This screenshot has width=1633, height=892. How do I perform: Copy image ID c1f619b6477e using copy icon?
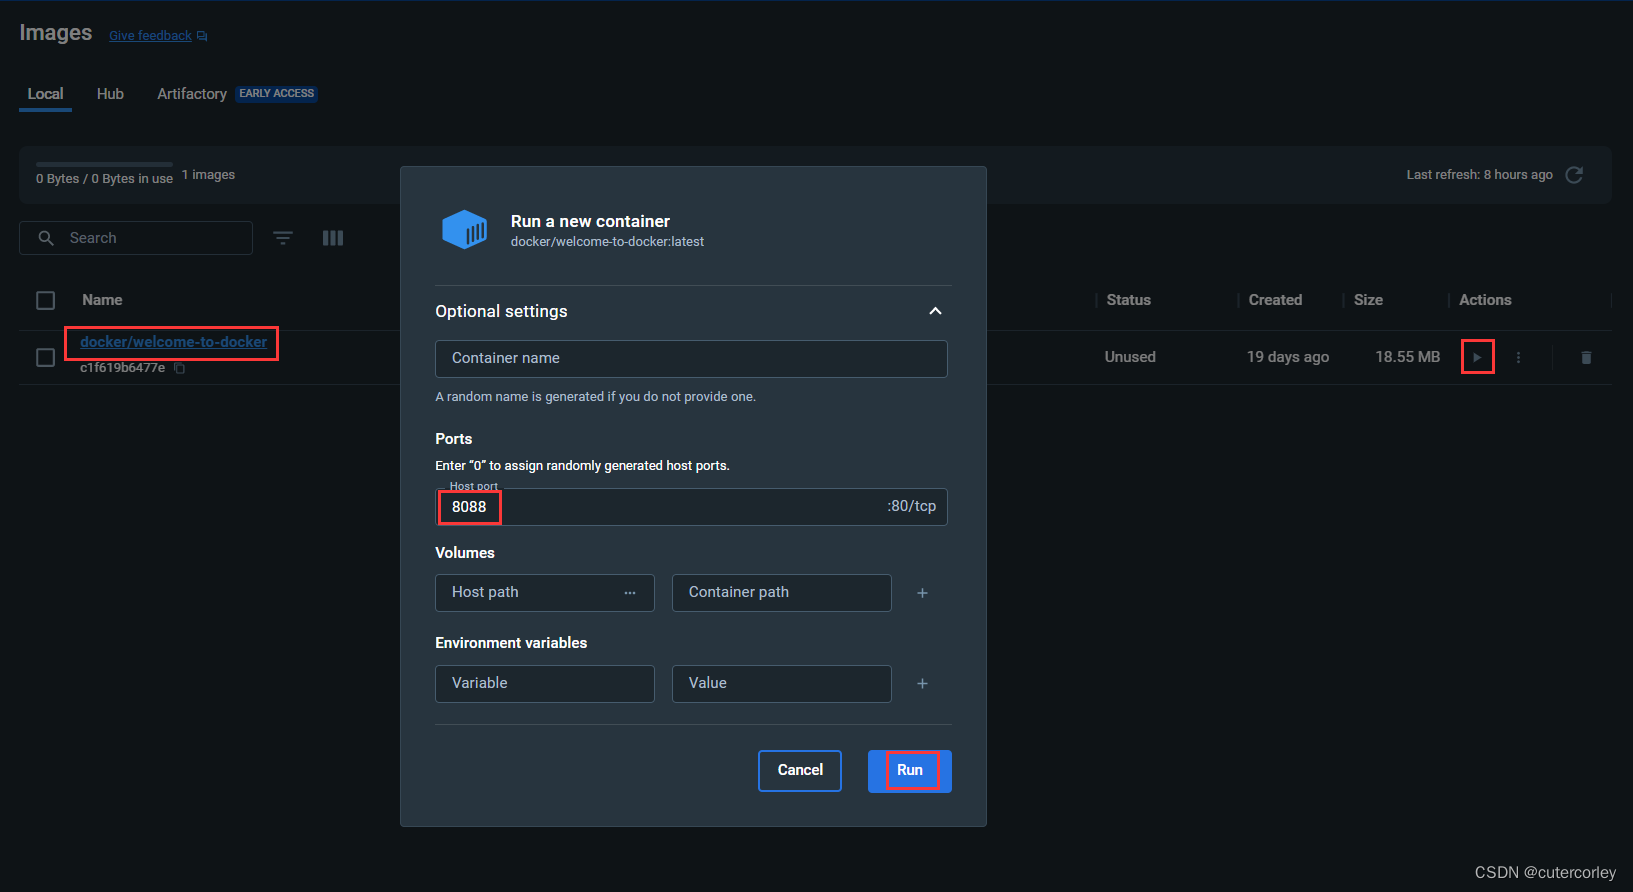[180, 368]
